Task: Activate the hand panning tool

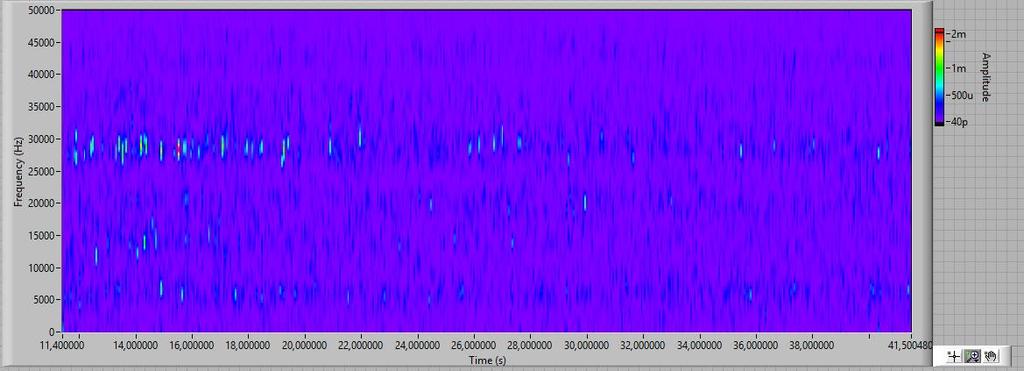Action: [991, 356]
